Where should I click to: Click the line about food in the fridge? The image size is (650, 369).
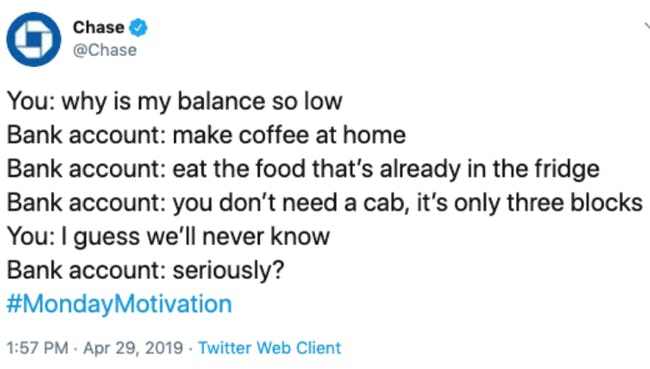[x=303, y=170]
